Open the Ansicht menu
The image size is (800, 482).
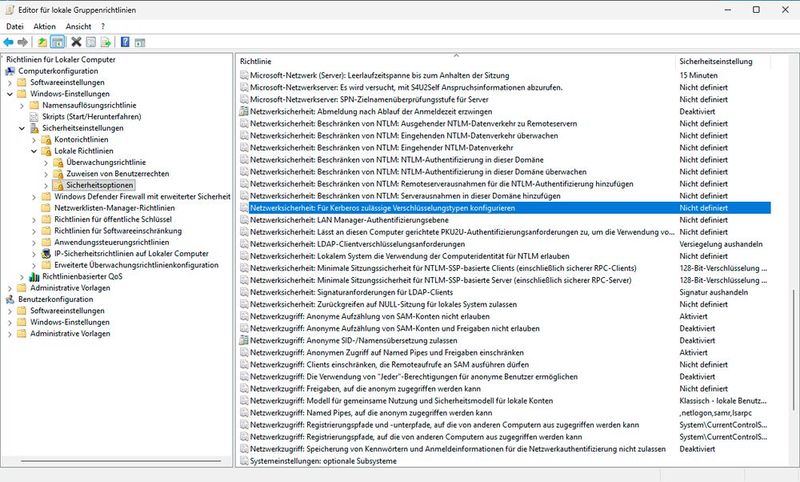click(79, 27)
